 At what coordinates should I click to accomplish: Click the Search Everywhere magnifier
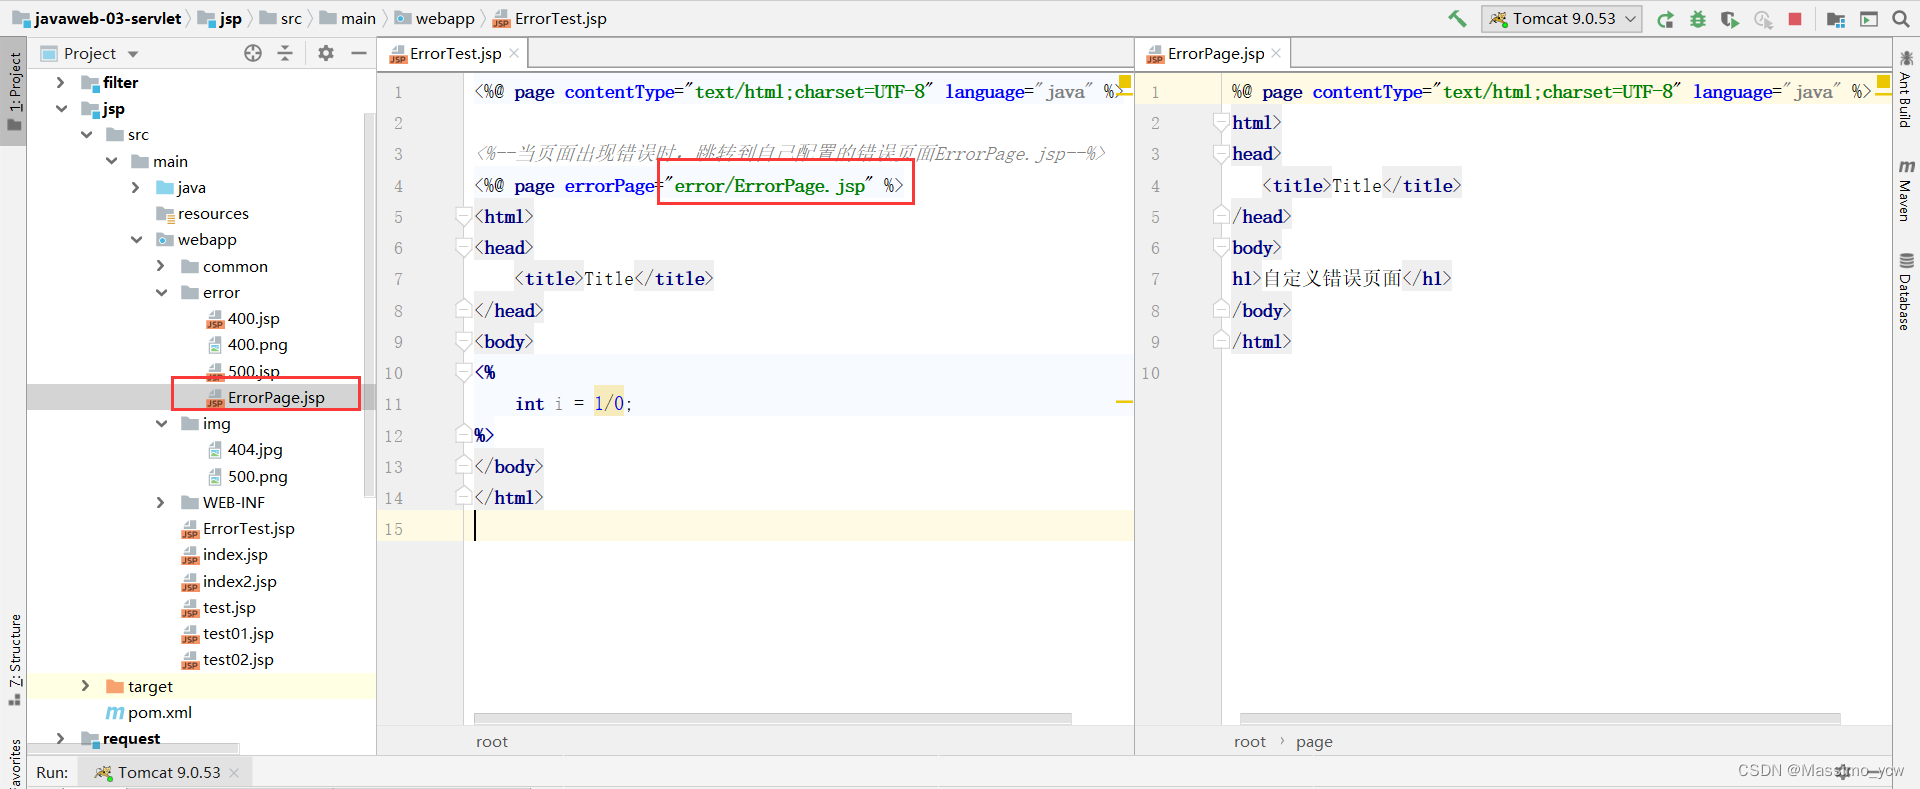click(1901, 19)
